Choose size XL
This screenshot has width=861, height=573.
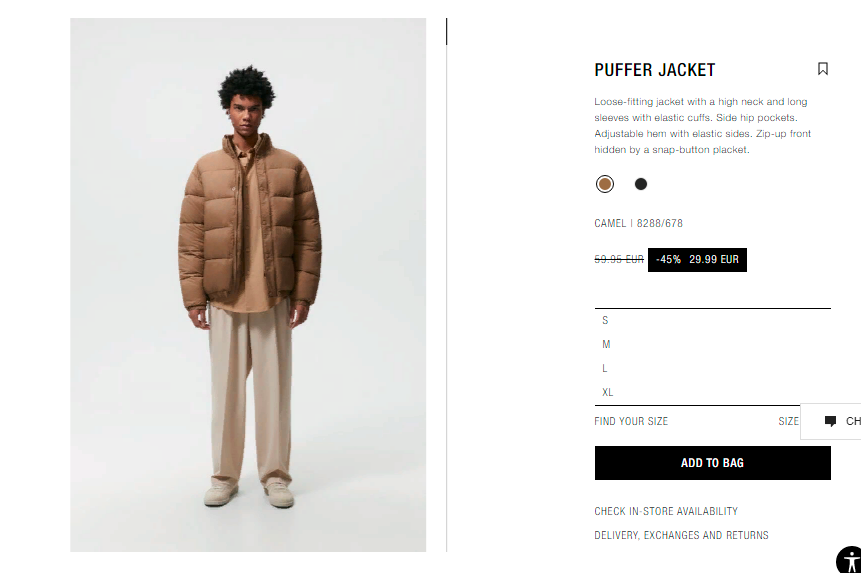click(x=712, y=392)
